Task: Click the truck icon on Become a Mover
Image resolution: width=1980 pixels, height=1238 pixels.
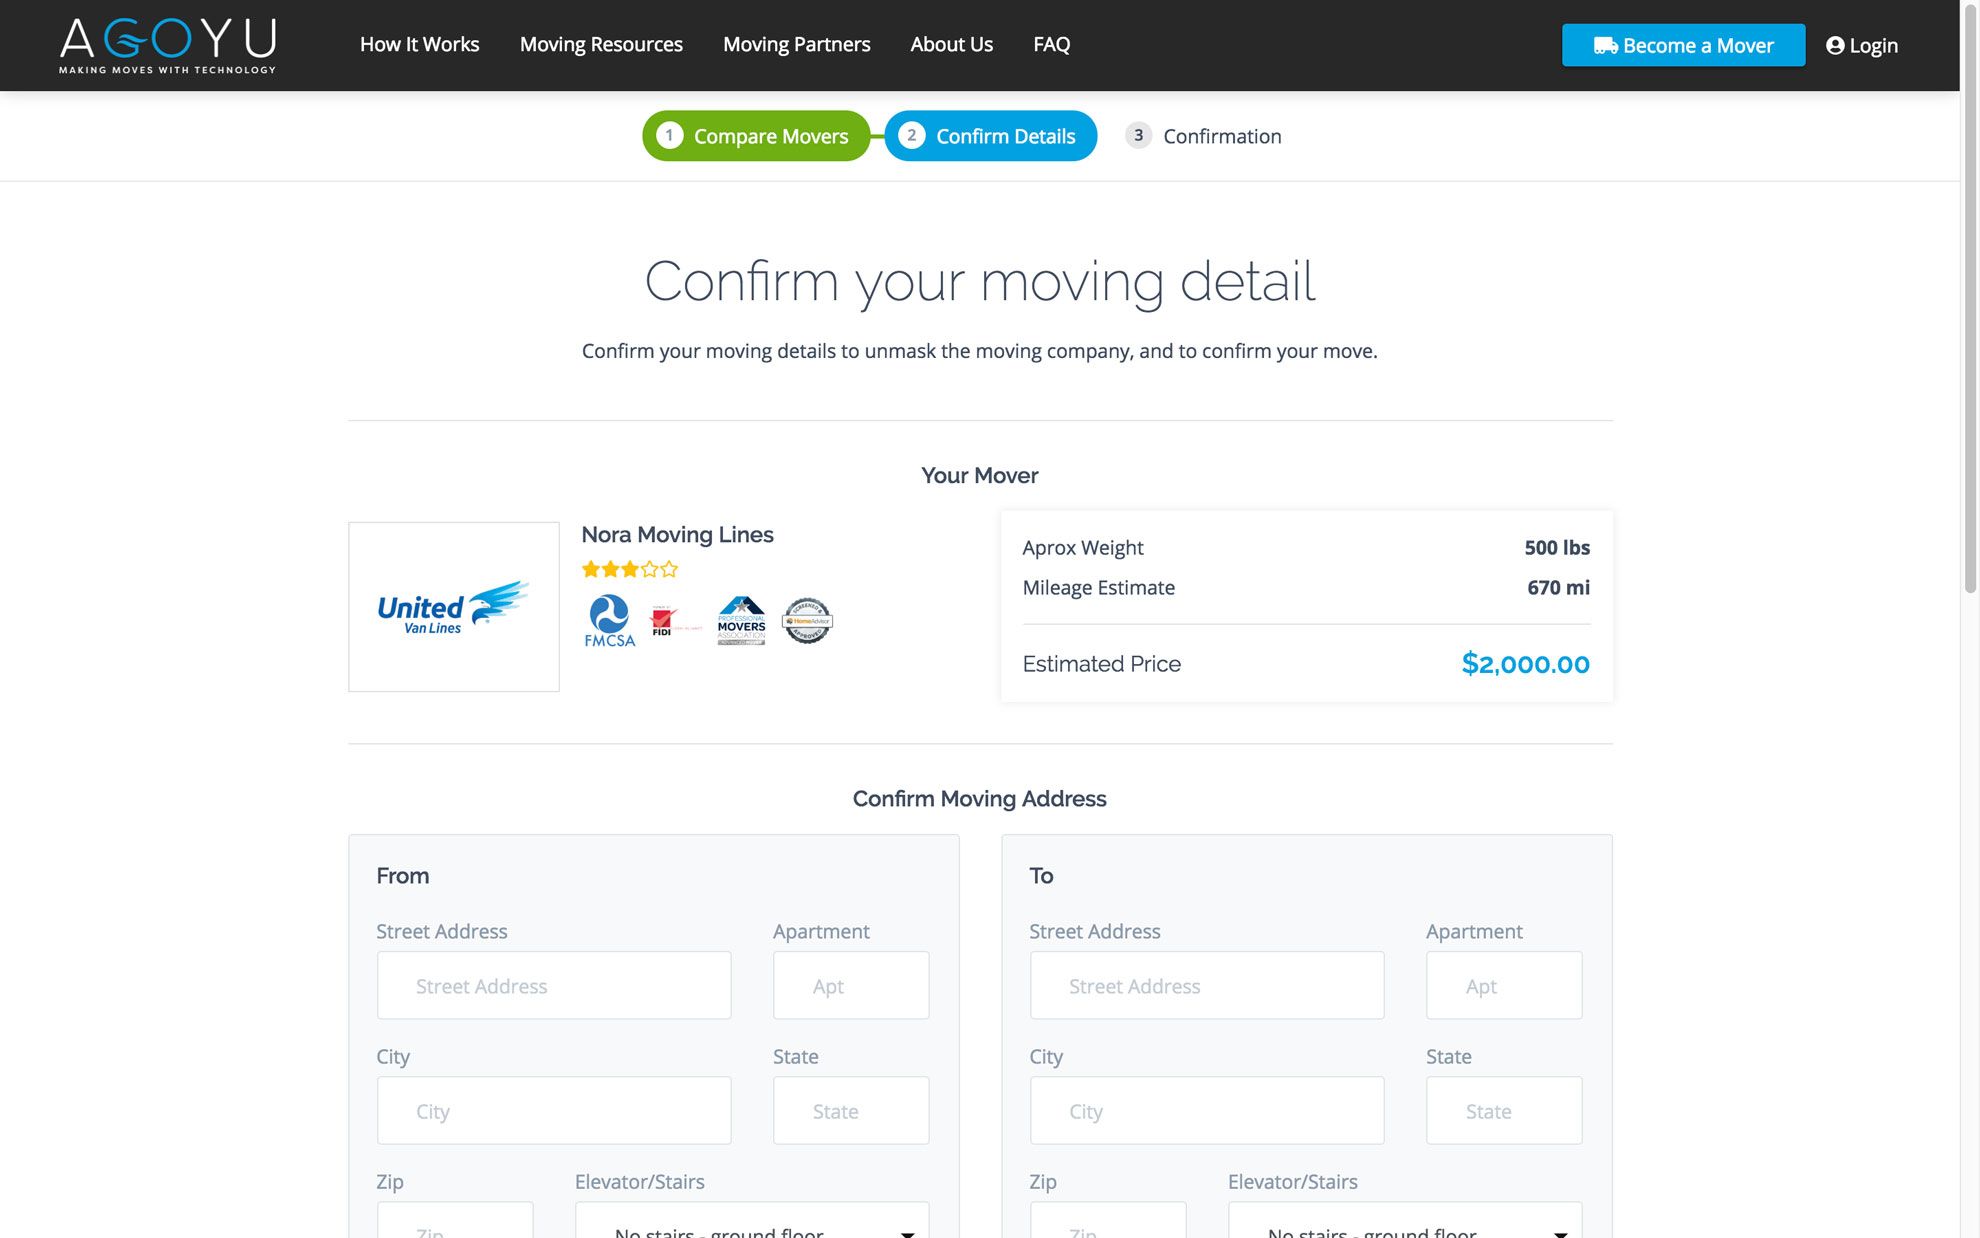Action: tap(1605, 45)
